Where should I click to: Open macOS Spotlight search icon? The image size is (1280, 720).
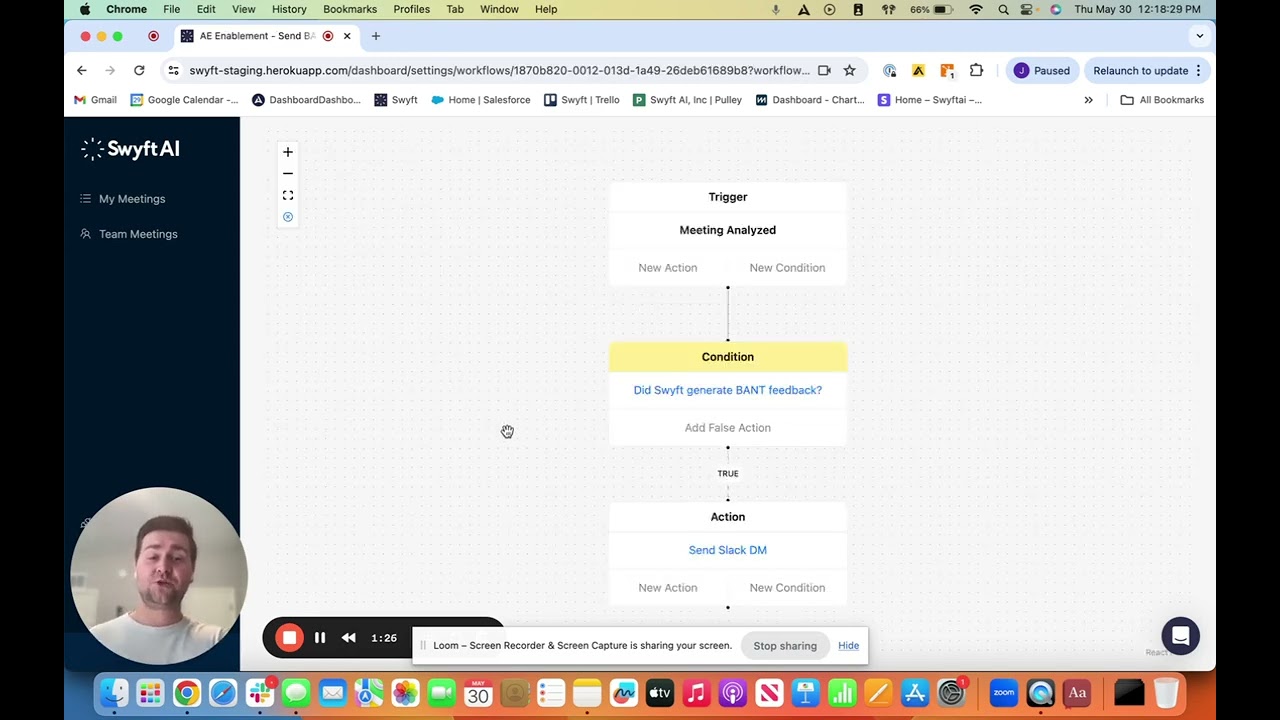pos(1003,9)
